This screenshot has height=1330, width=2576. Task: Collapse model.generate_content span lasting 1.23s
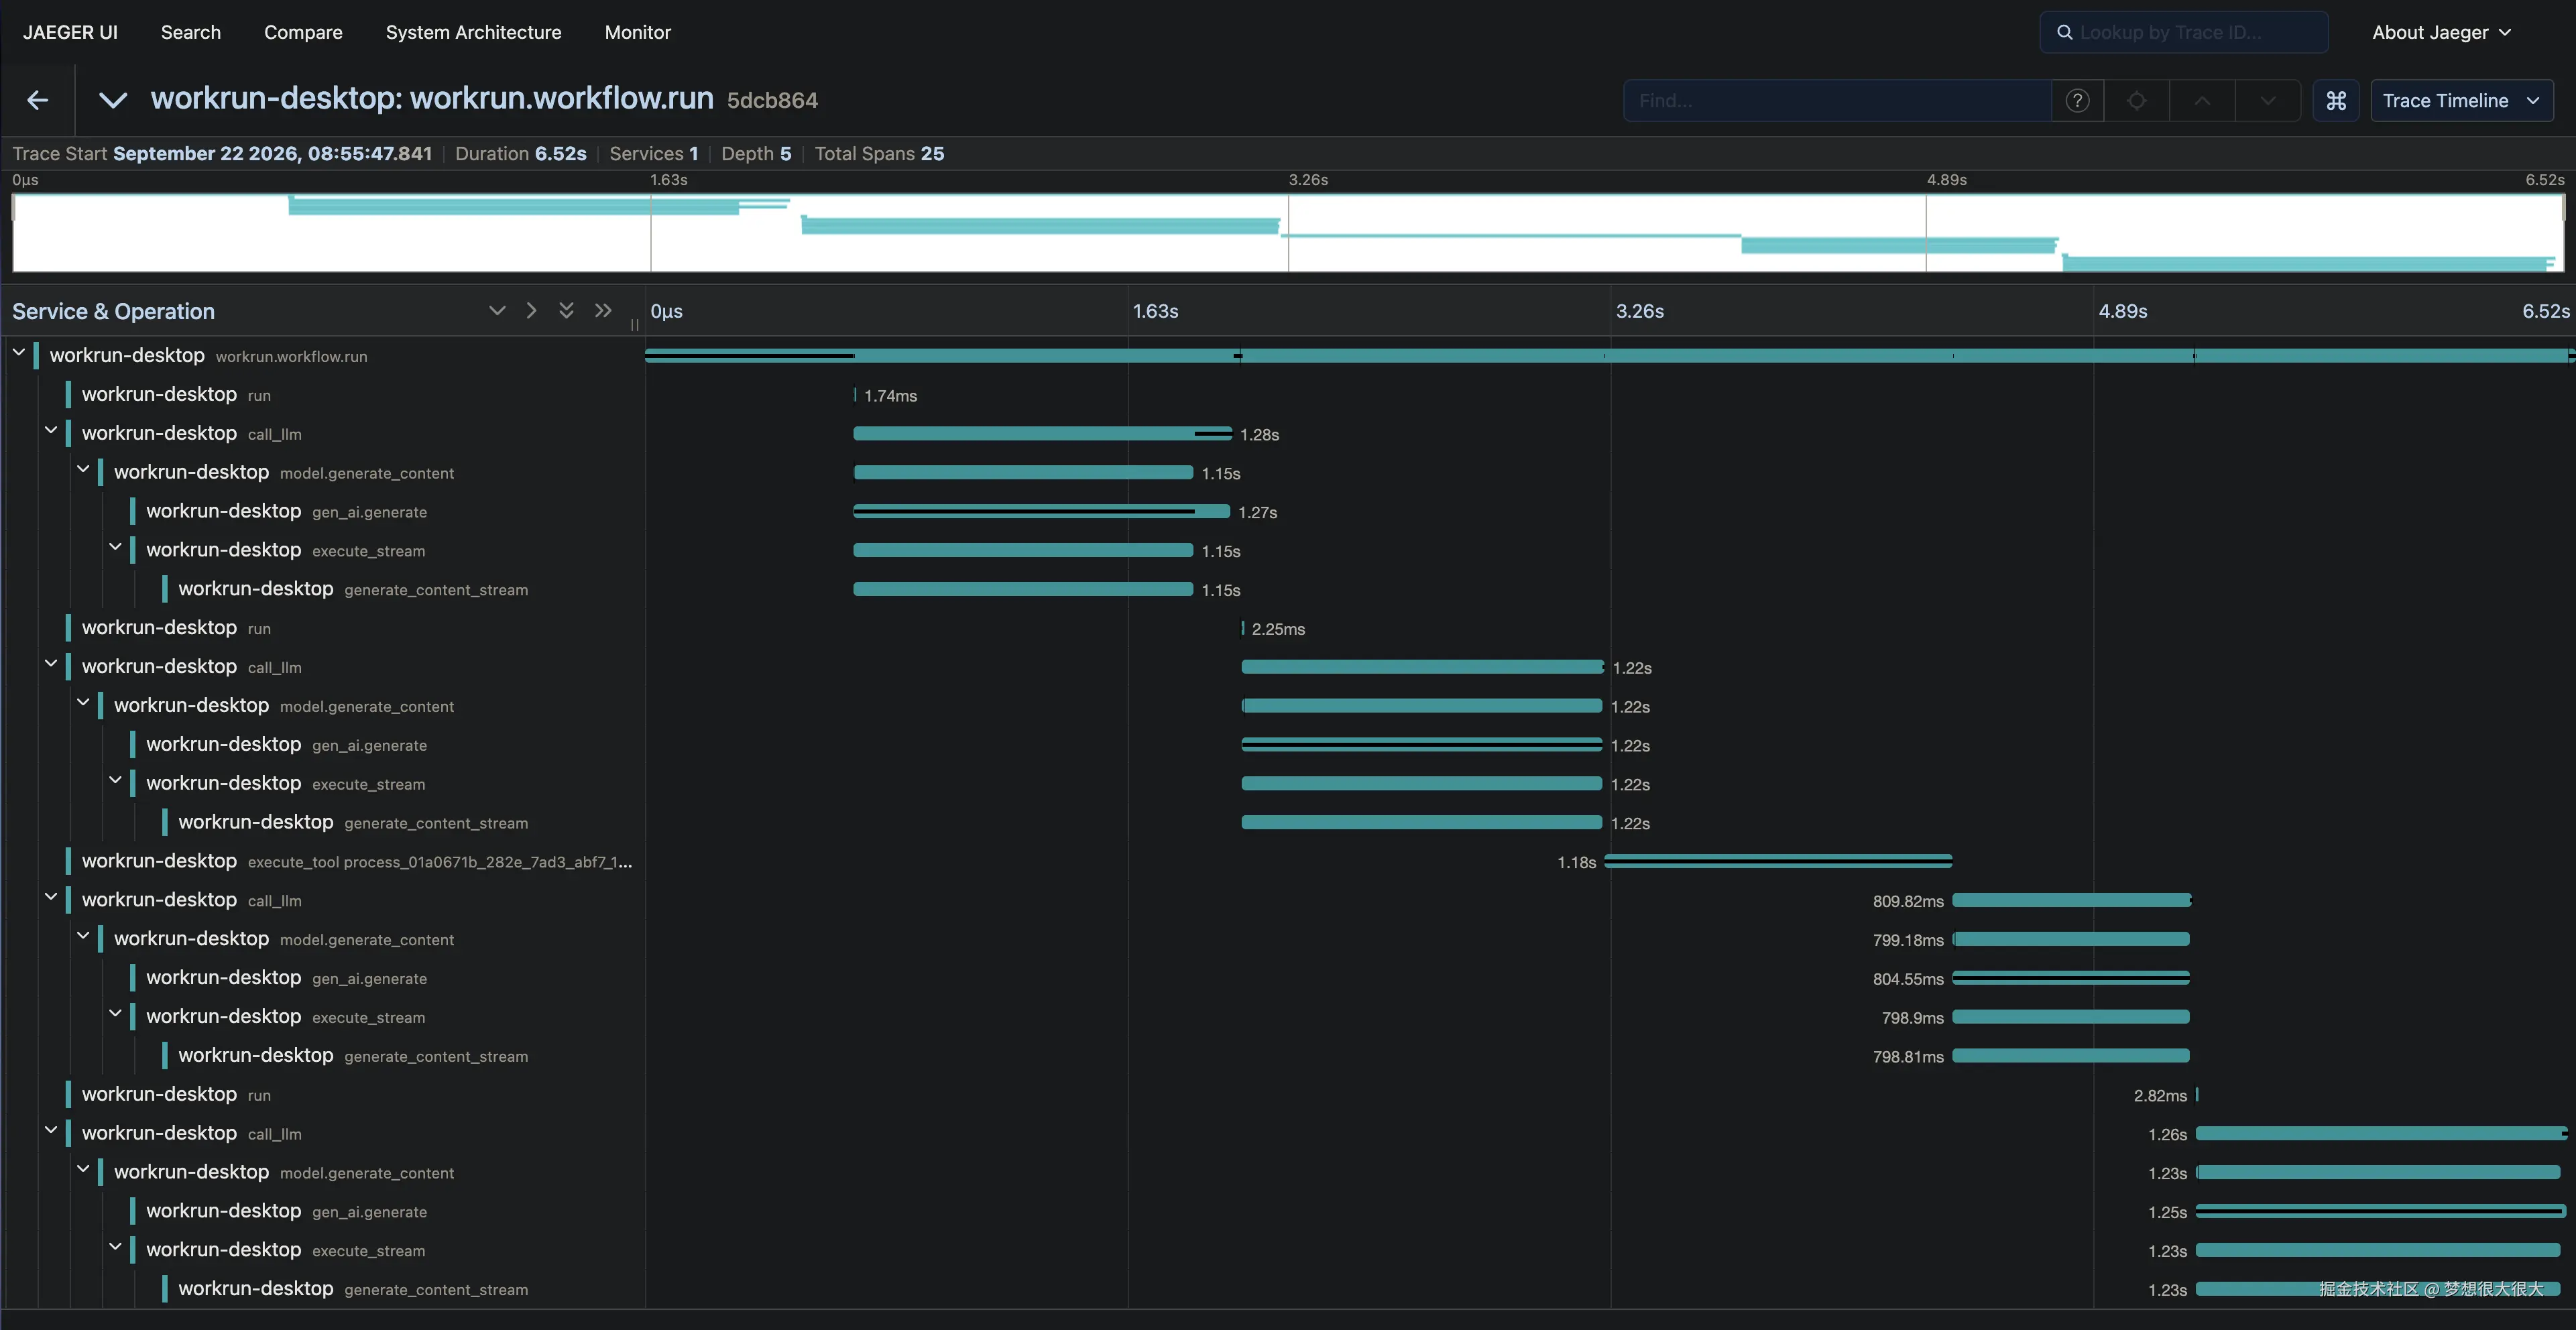pos(83,1169)
